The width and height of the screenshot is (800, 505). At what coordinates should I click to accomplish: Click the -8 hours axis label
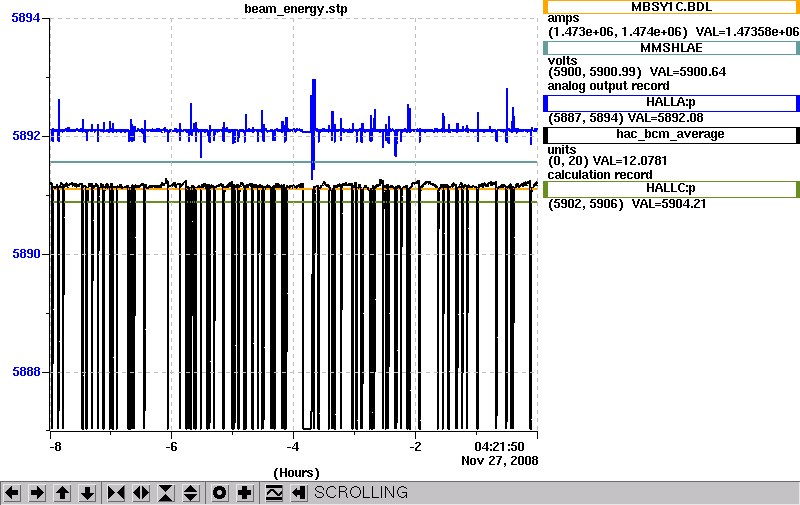coord(55,447)
